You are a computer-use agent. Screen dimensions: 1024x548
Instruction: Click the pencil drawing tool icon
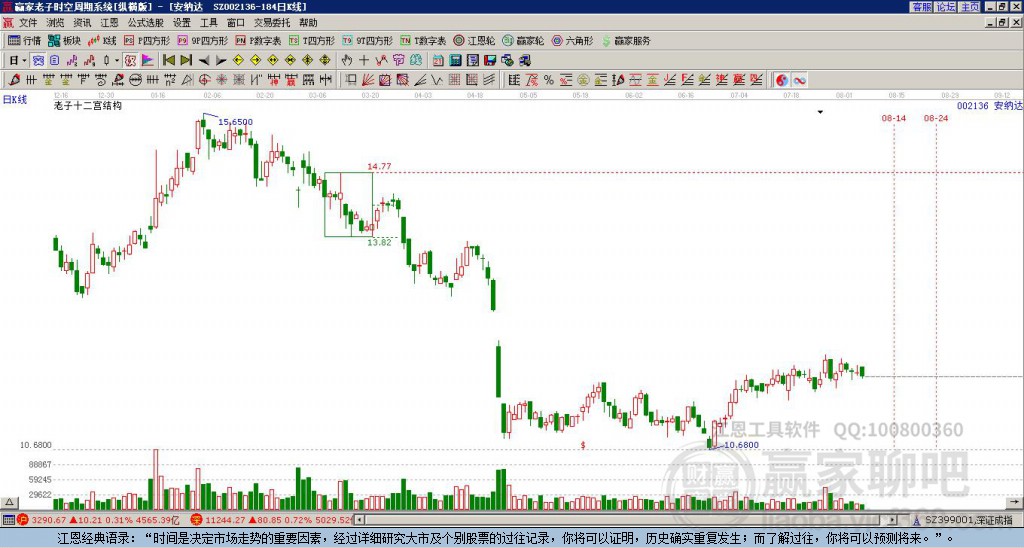point(14,80)
